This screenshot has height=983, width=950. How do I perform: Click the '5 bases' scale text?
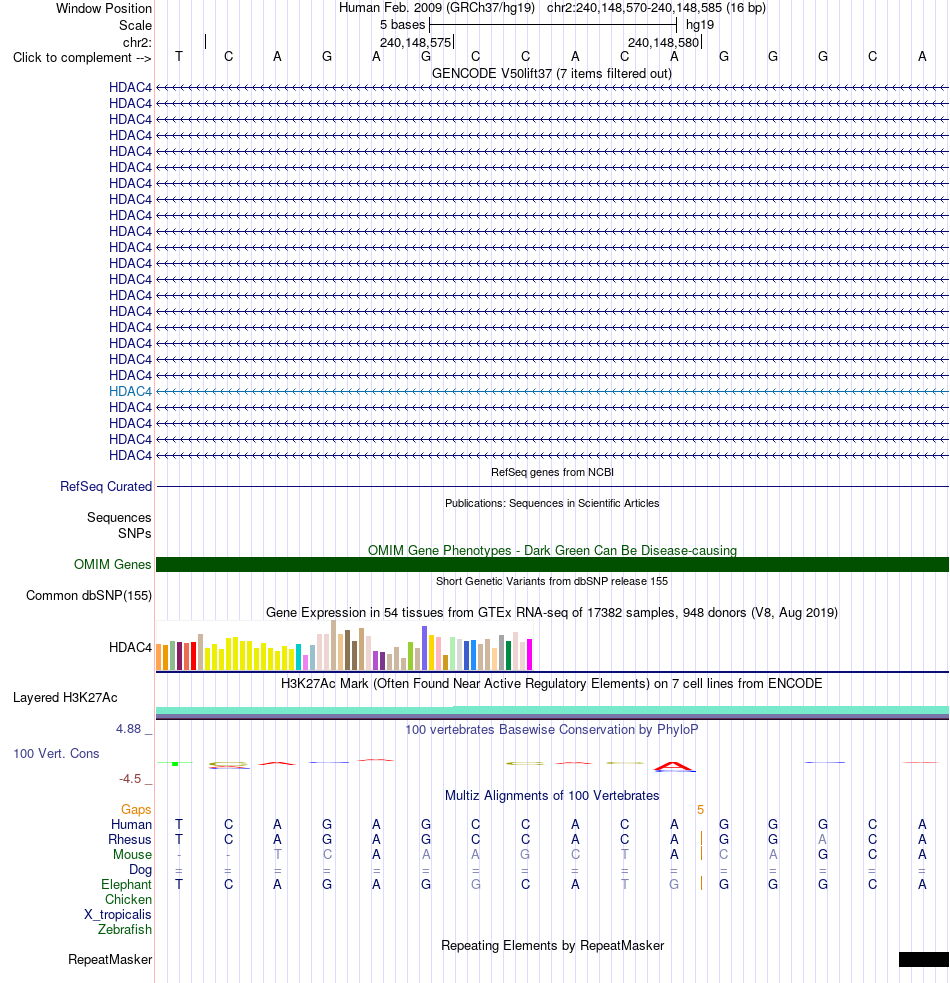pyautogui.click(x=403, y=25)
